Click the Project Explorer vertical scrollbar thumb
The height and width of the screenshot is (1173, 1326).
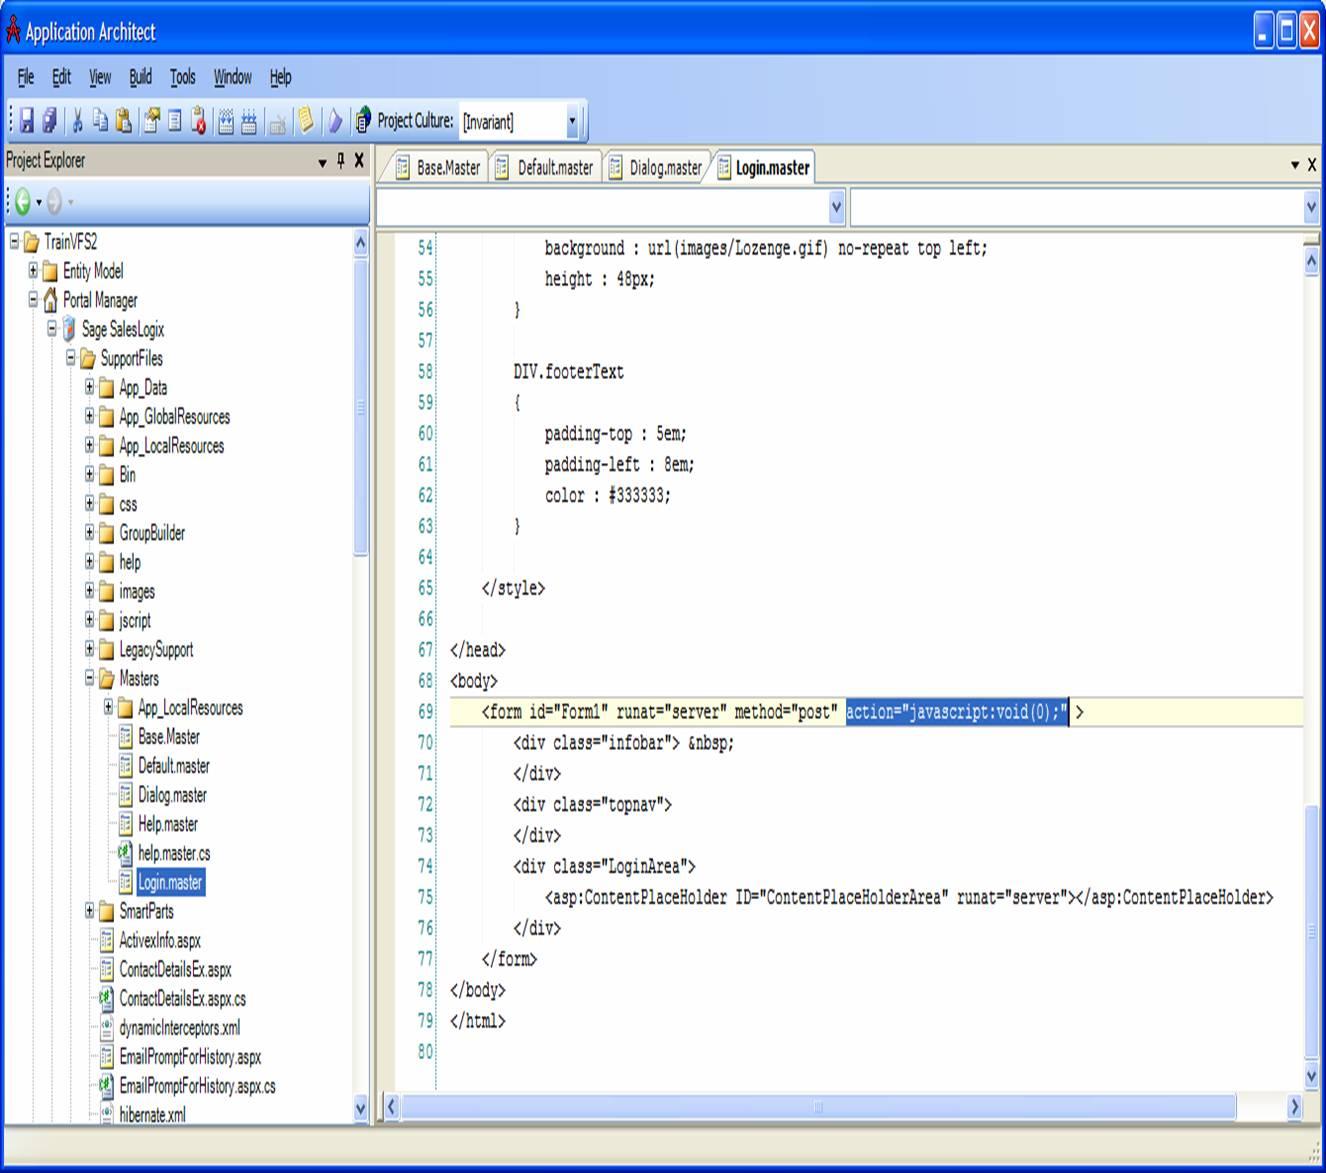point(360,407)
